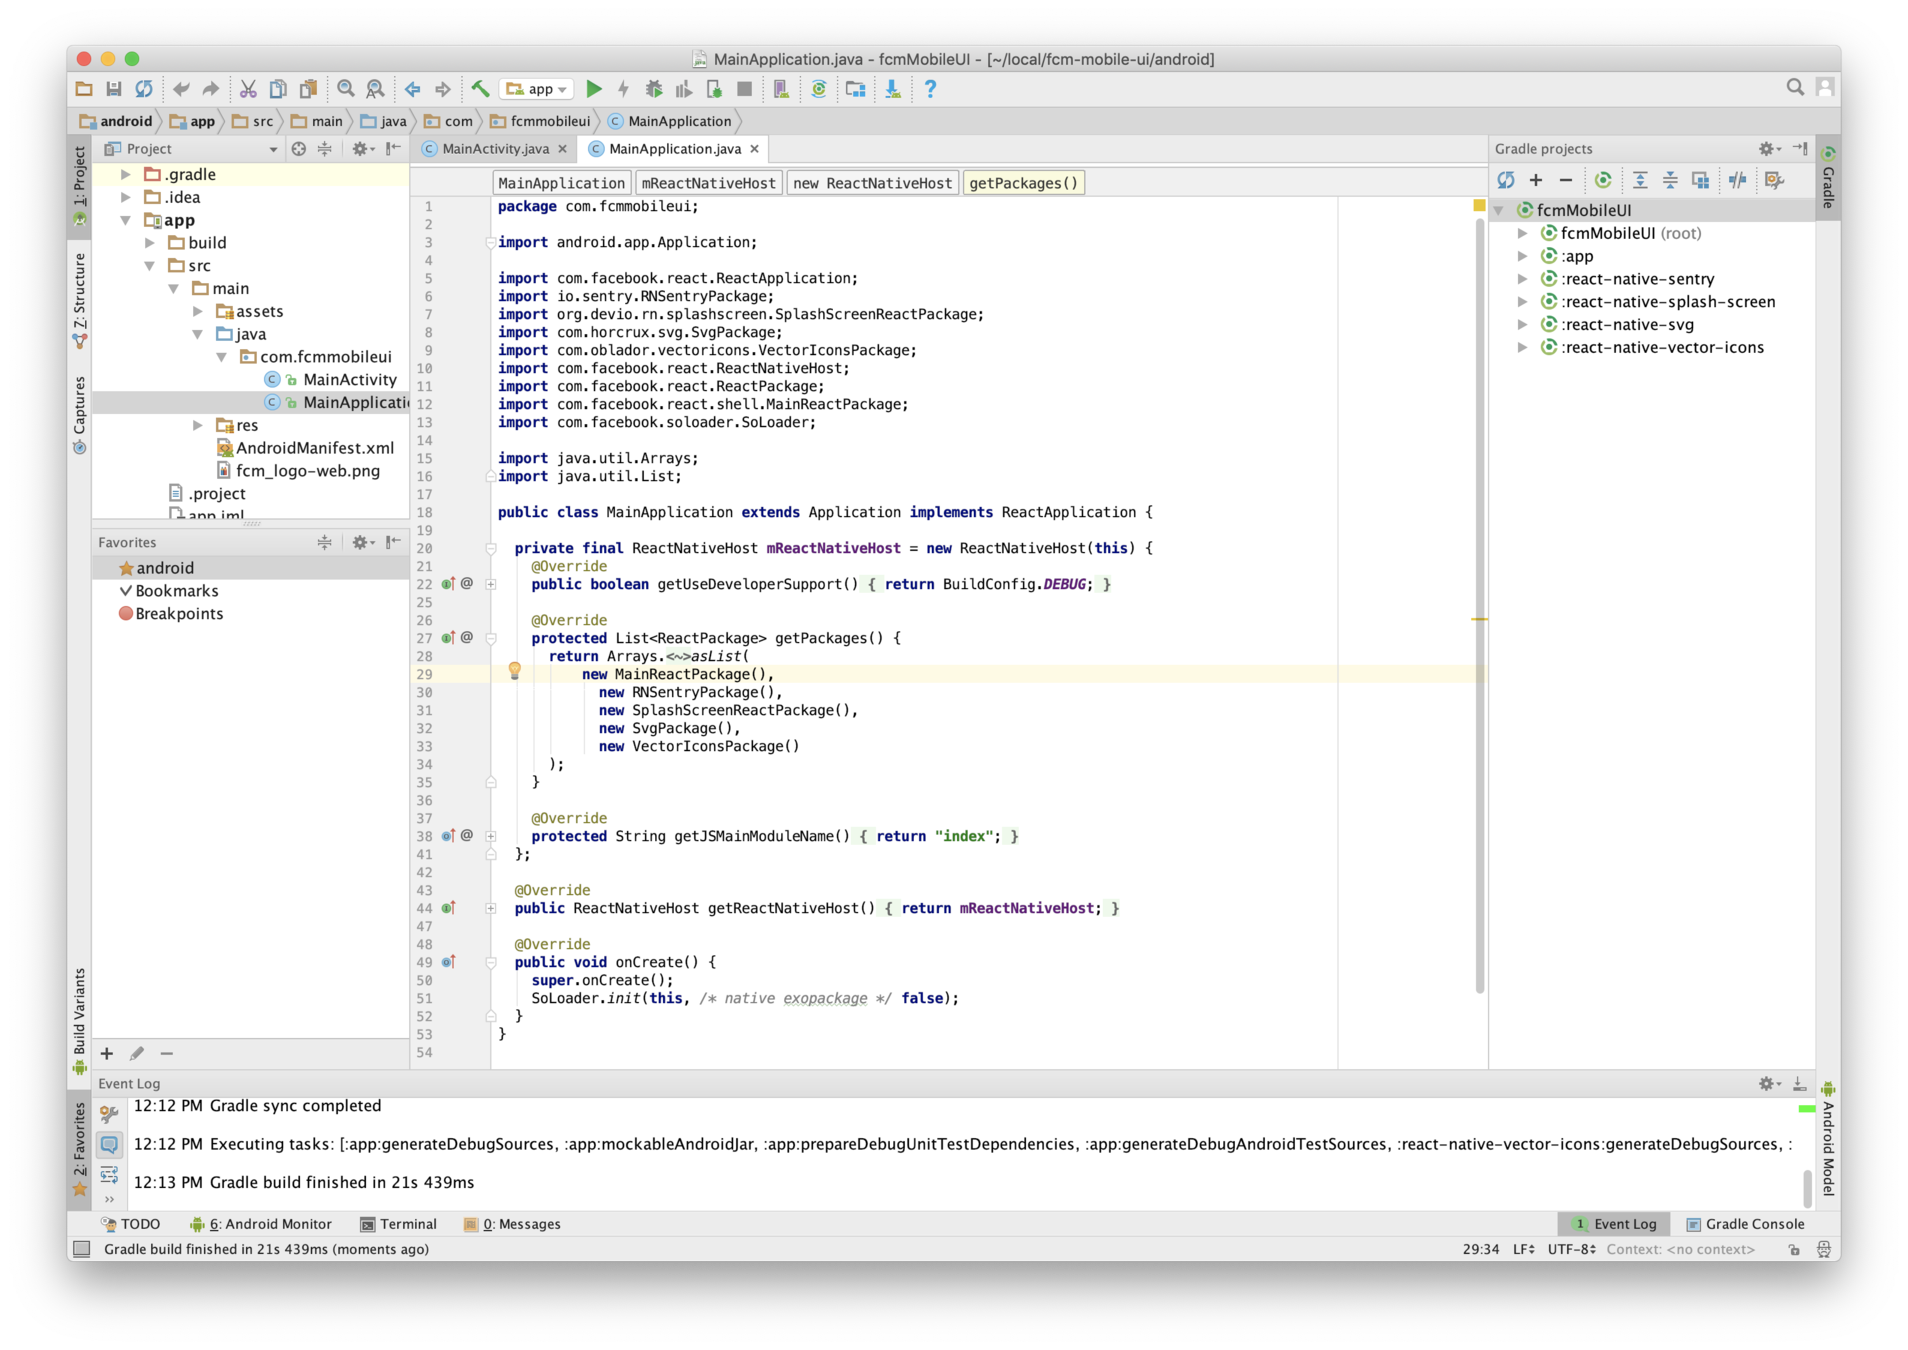1908x1350 pixels.
Task: Expand the res folder
Action: pos(198,425)
